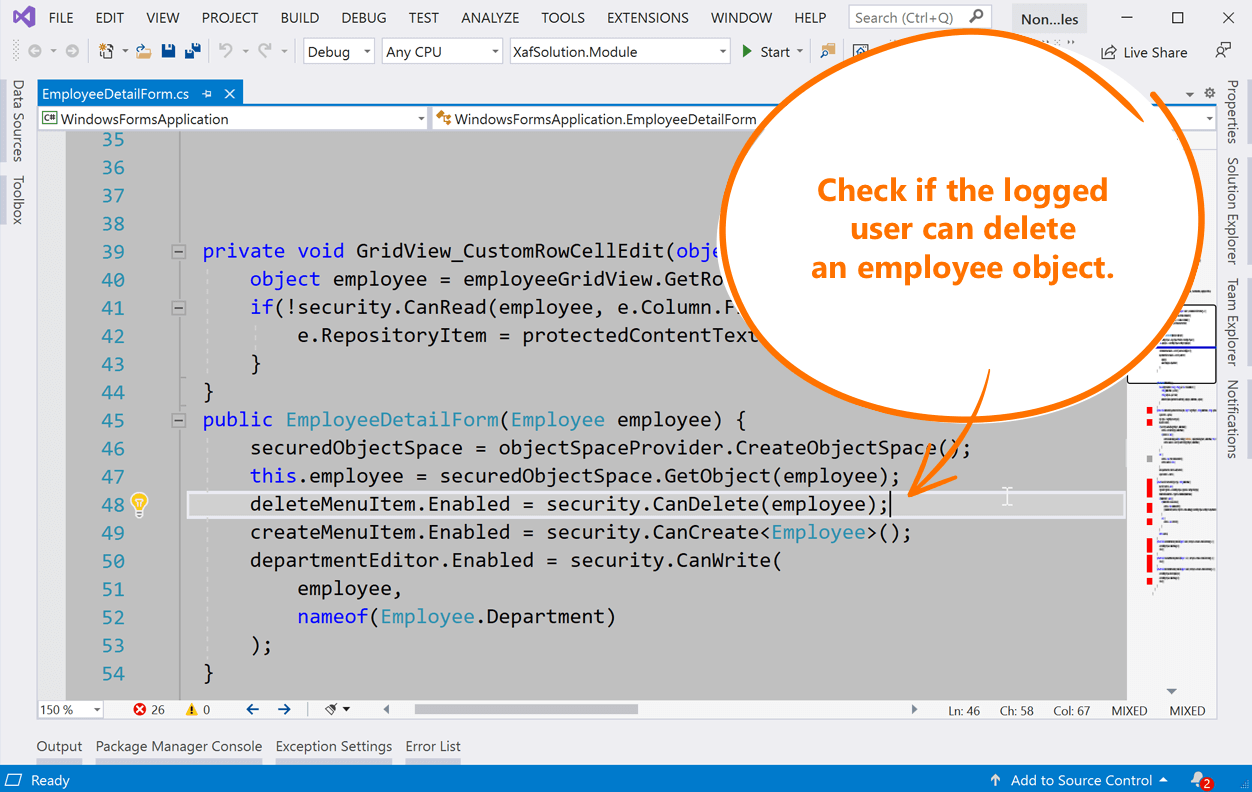
Task: Open the Debug configuration dropdown
Action: pyautogui.click(x=338, y=51)
